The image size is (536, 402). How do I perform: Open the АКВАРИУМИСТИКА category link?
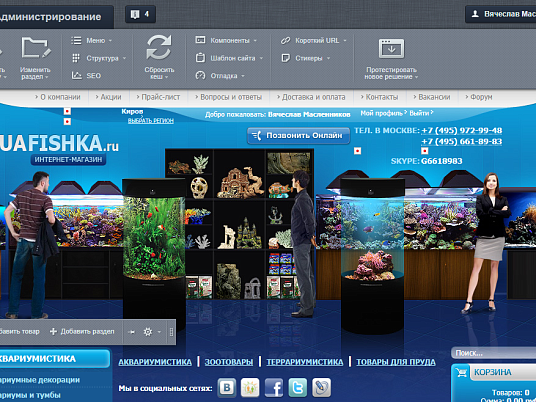click(155, 362)
